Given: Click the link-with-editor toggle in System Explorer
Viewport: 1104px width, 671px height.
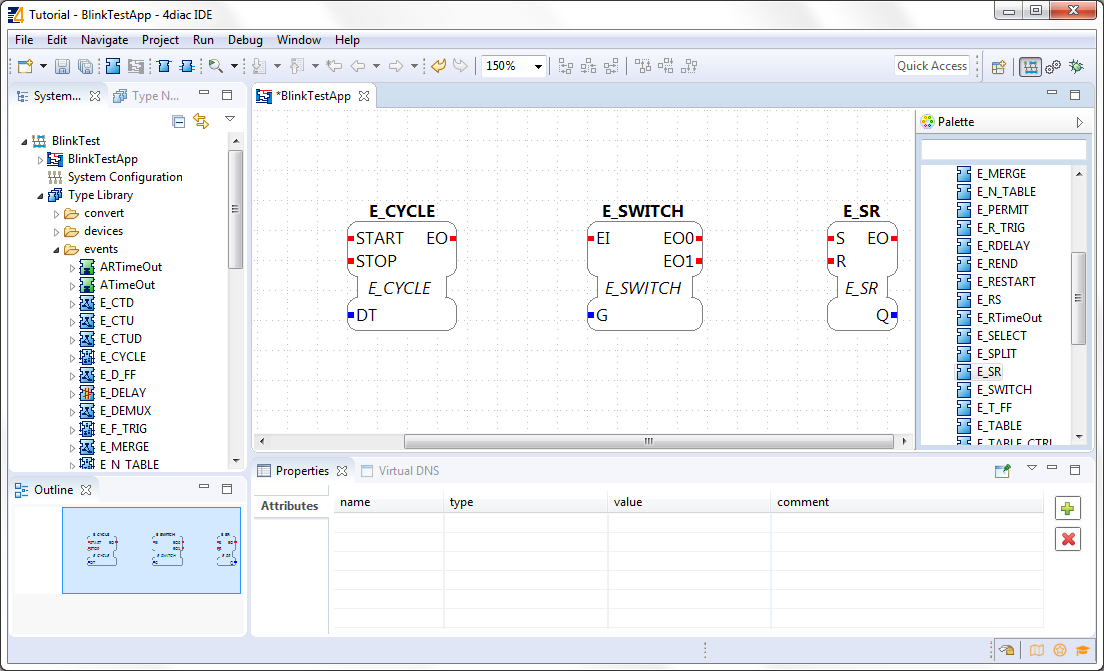Looking at the screenshot, I should click(200, 119).
